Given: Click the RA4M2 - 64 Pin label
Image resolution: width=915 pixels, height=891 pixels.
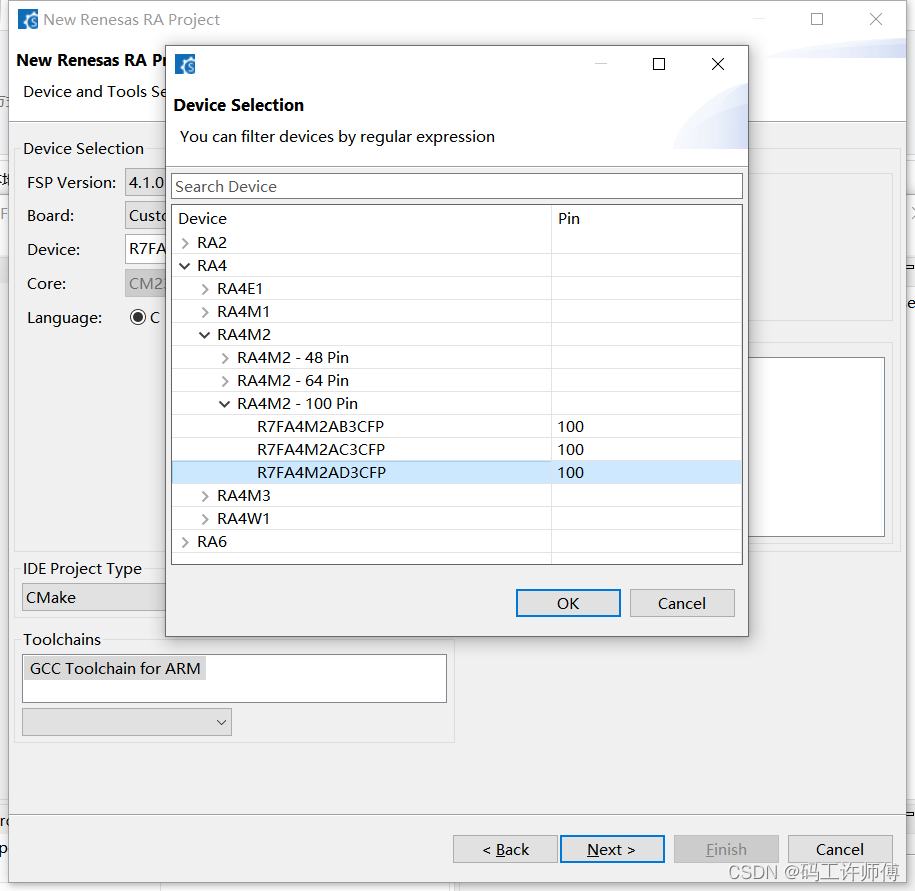Looking at the screenshot, I should tap(293, 380).
